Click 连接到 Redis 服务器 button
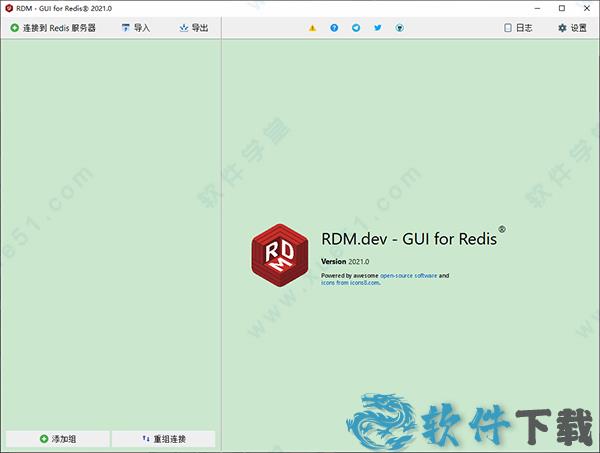Viewport: 600px width, 453px height. 53,28
